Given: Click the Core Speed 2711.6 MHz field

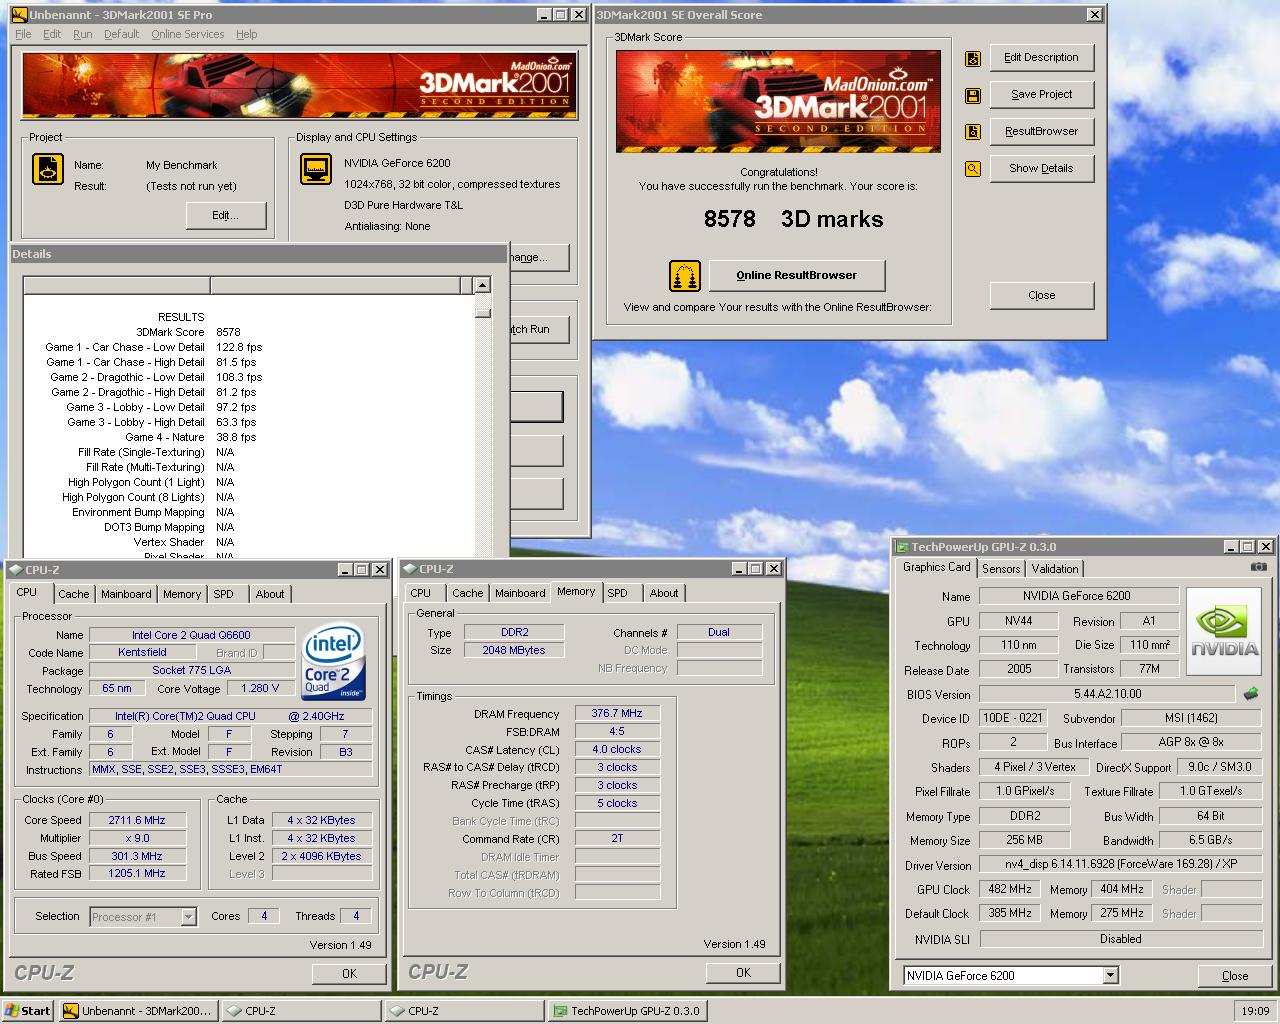Looking at the screenshot, I should tap(137, 820).
